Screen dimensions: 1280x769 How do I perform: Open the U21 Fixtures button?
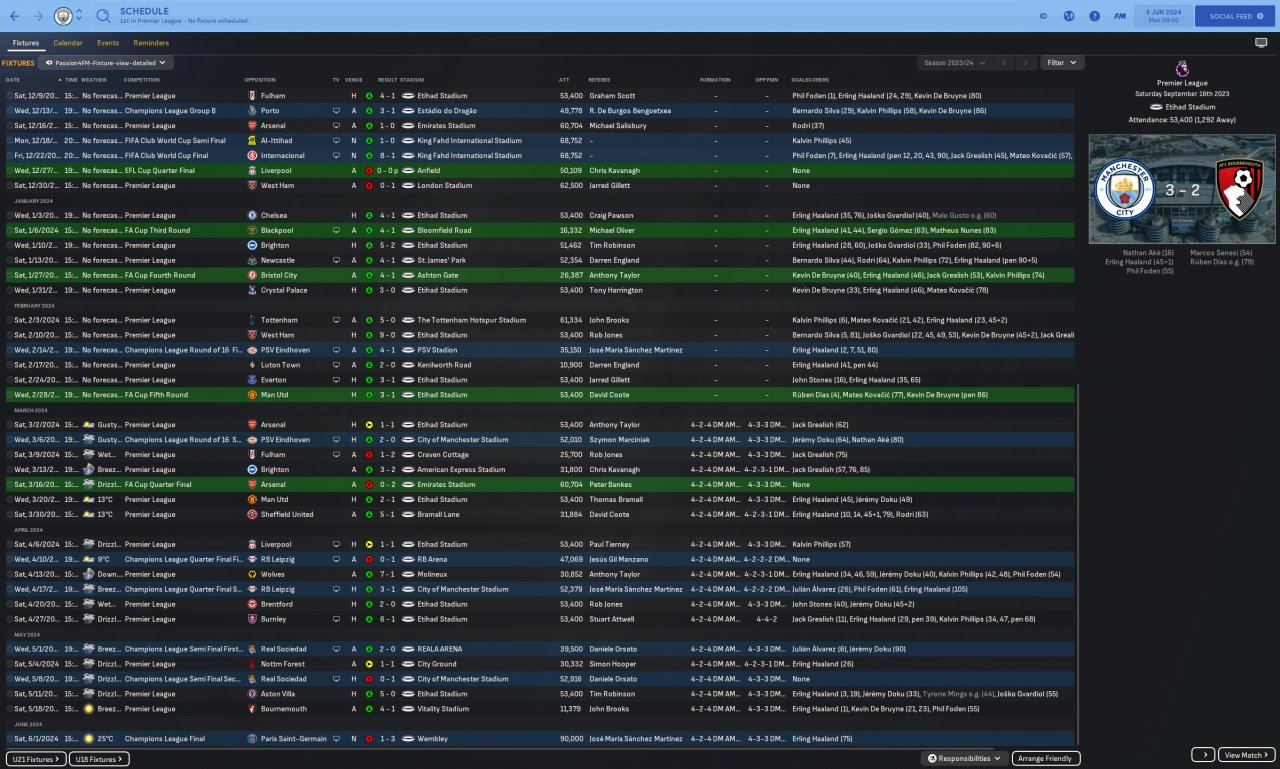coord(36,759)
